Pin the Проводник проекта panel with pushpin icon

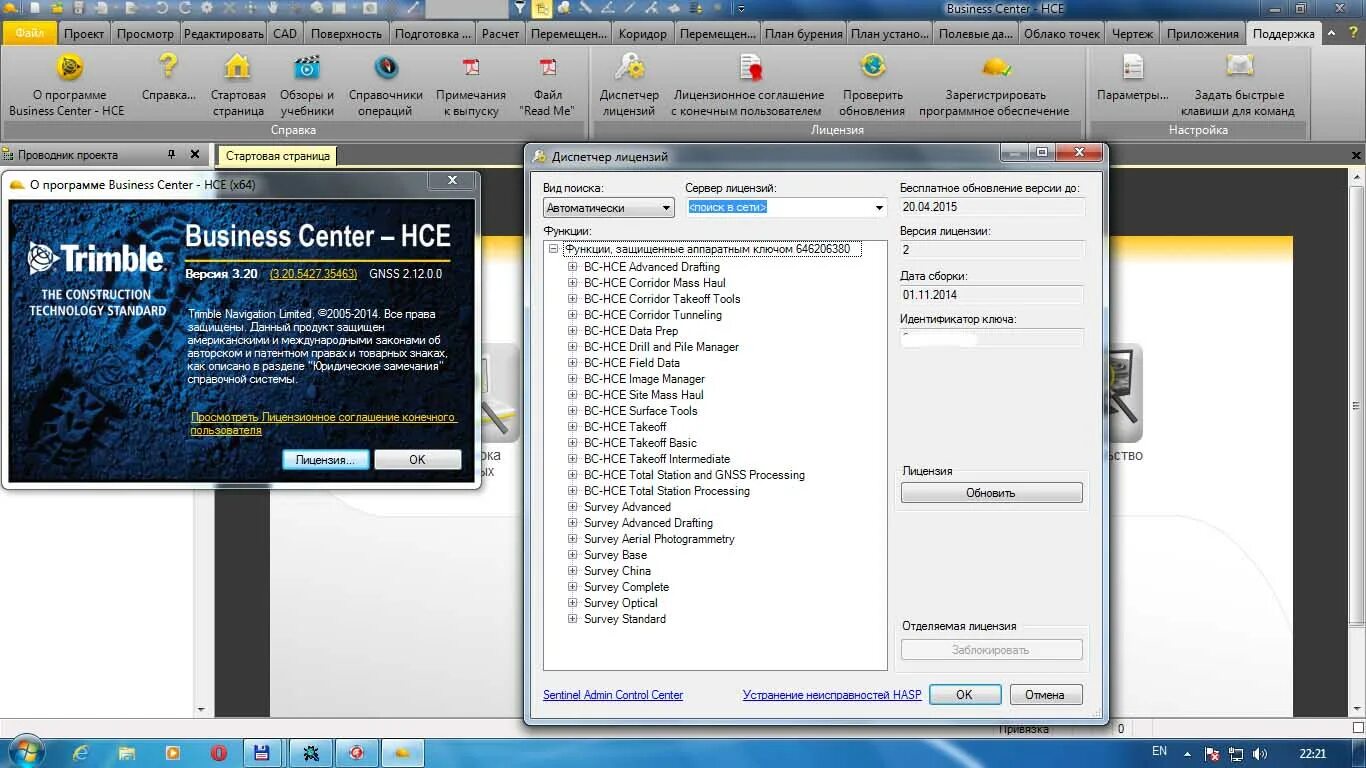[172, 154]
